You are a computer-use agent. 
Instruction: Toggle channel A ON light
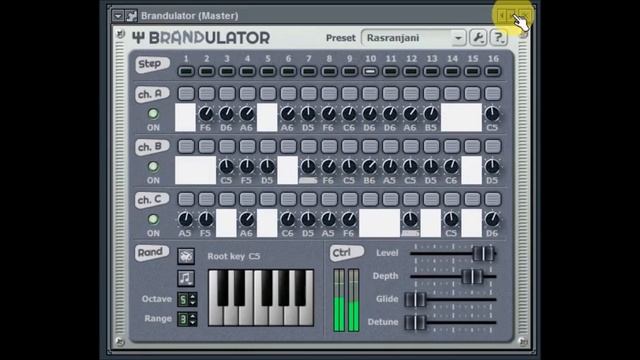click(x=153, y=113)
